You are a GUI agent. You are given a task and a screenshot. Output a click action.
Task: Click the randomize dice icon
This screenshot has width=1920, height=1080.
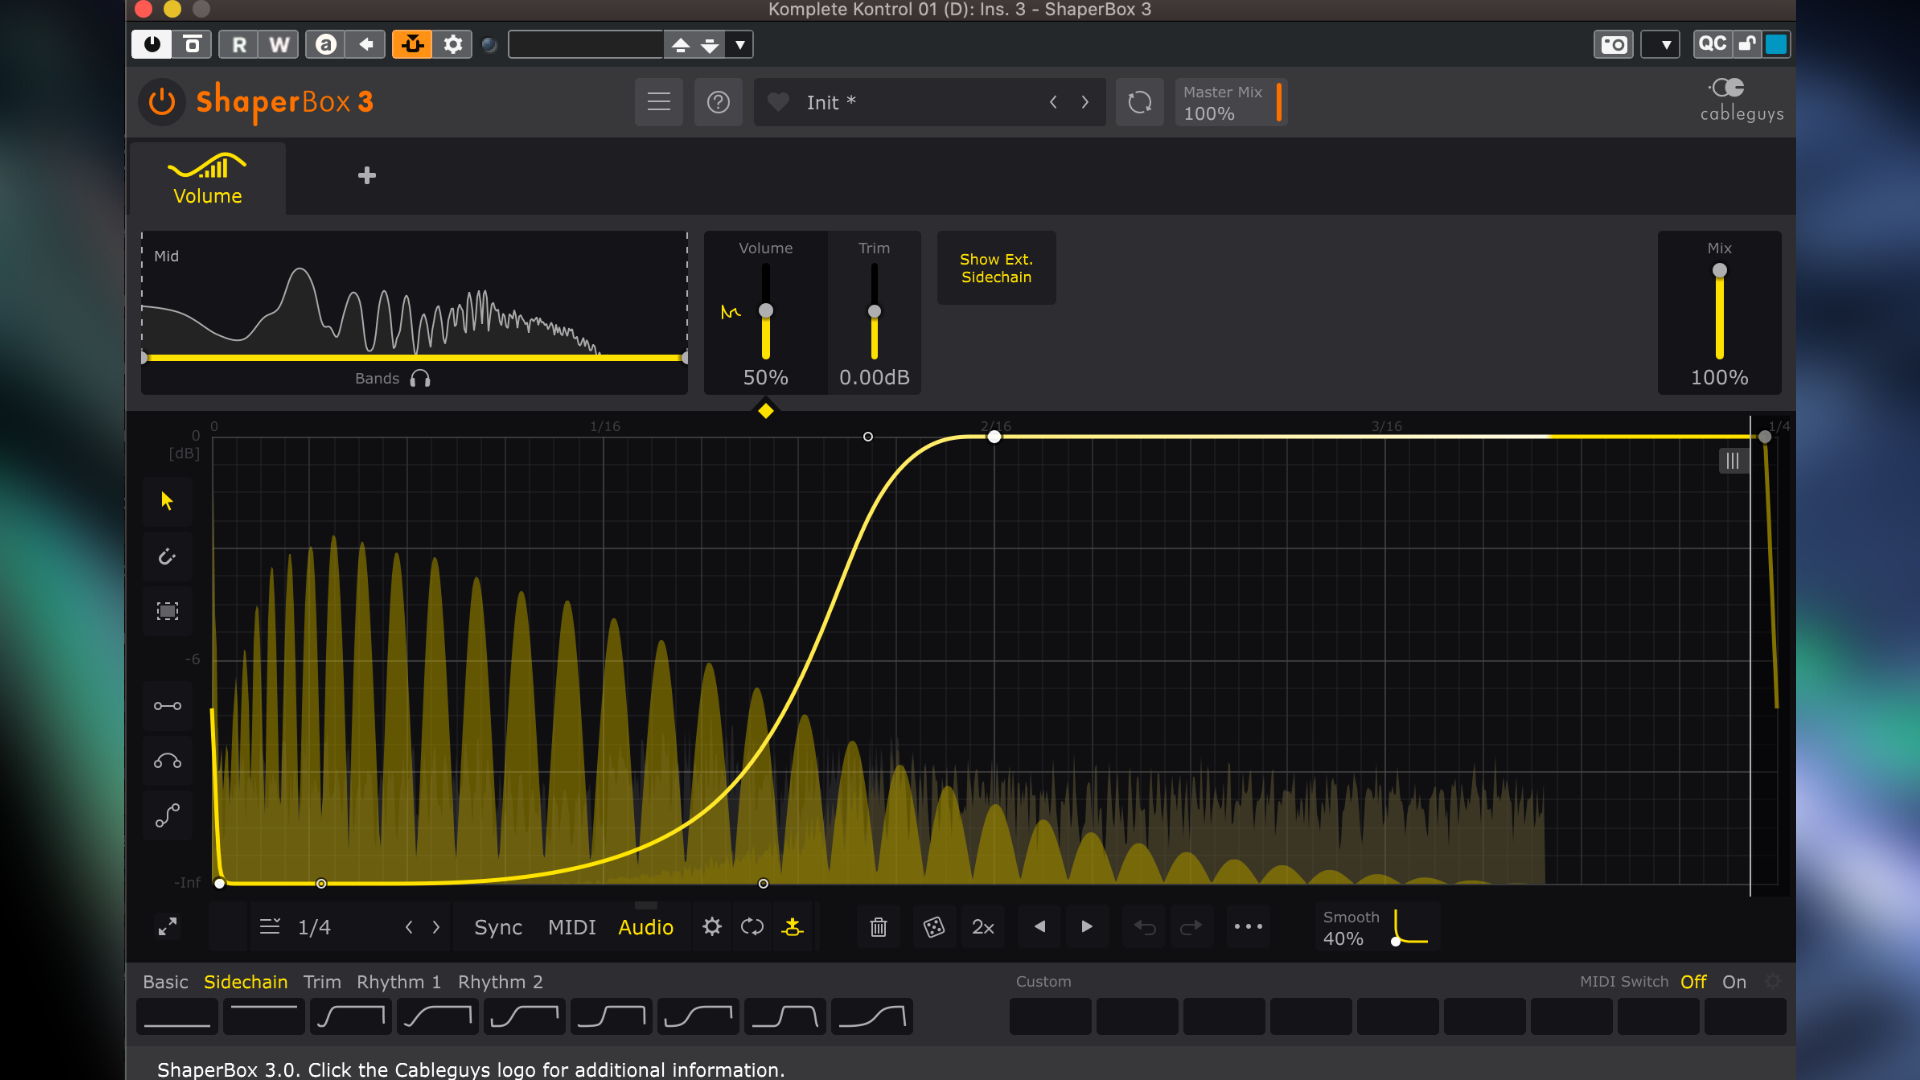tap(933, 927)
